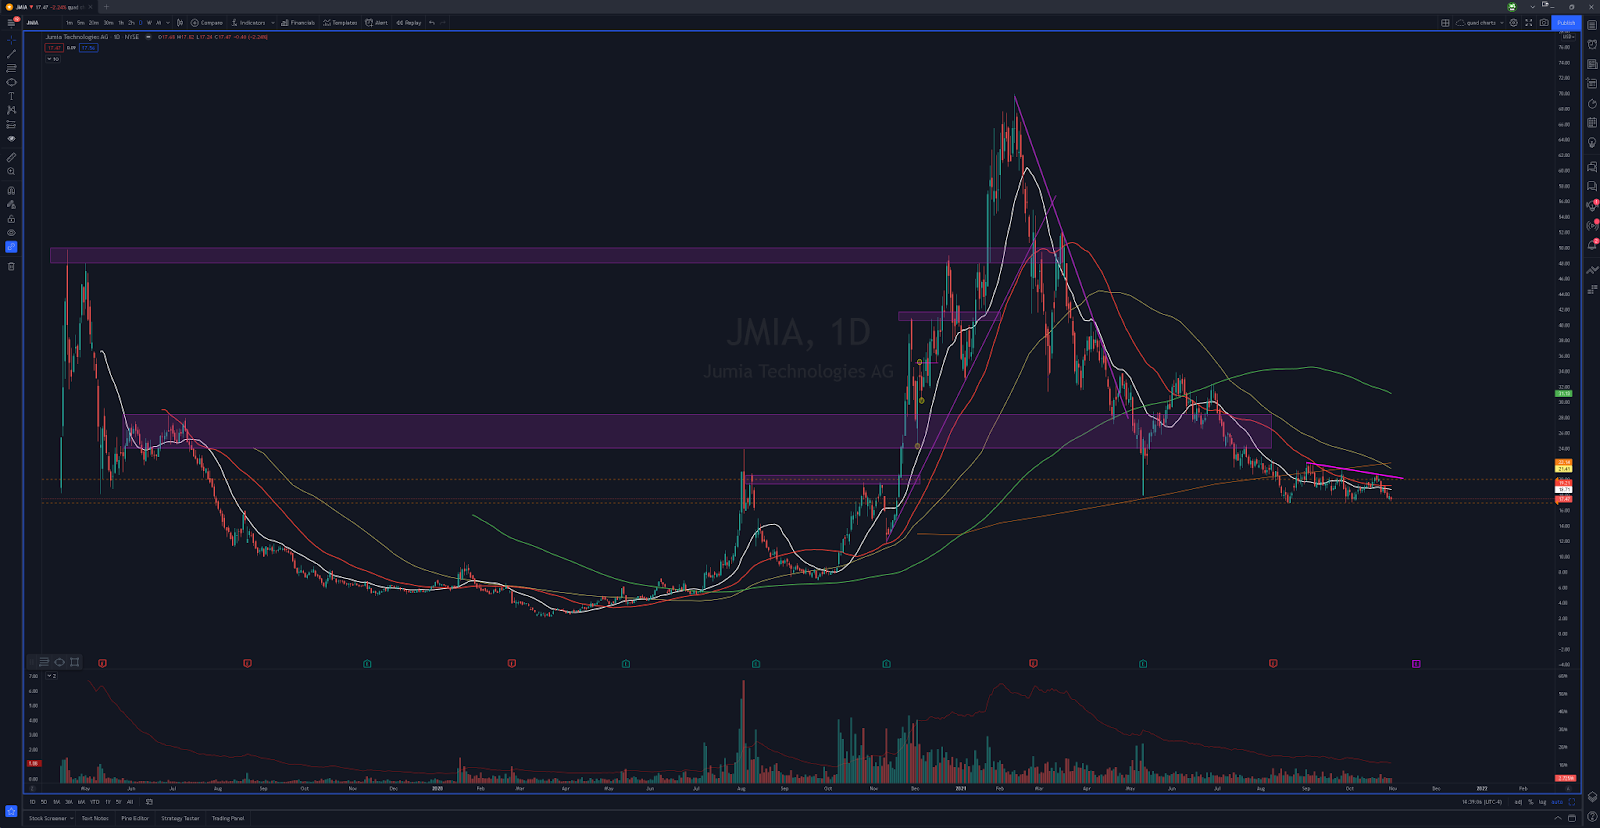This screenshot has width=1600, height=828.
Task: Set date range to 5D
Action: tap(44, 802)
